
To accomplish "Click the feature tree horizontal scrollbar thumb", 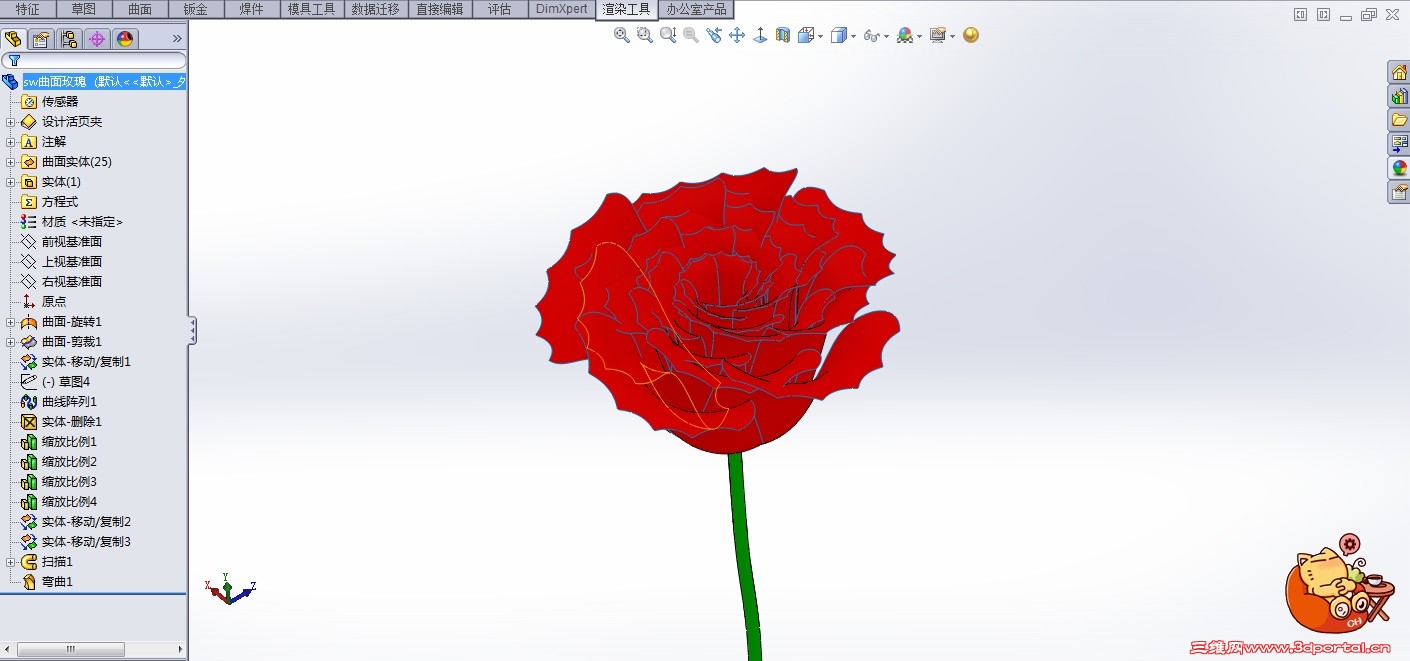I will [x=71, y=650].
